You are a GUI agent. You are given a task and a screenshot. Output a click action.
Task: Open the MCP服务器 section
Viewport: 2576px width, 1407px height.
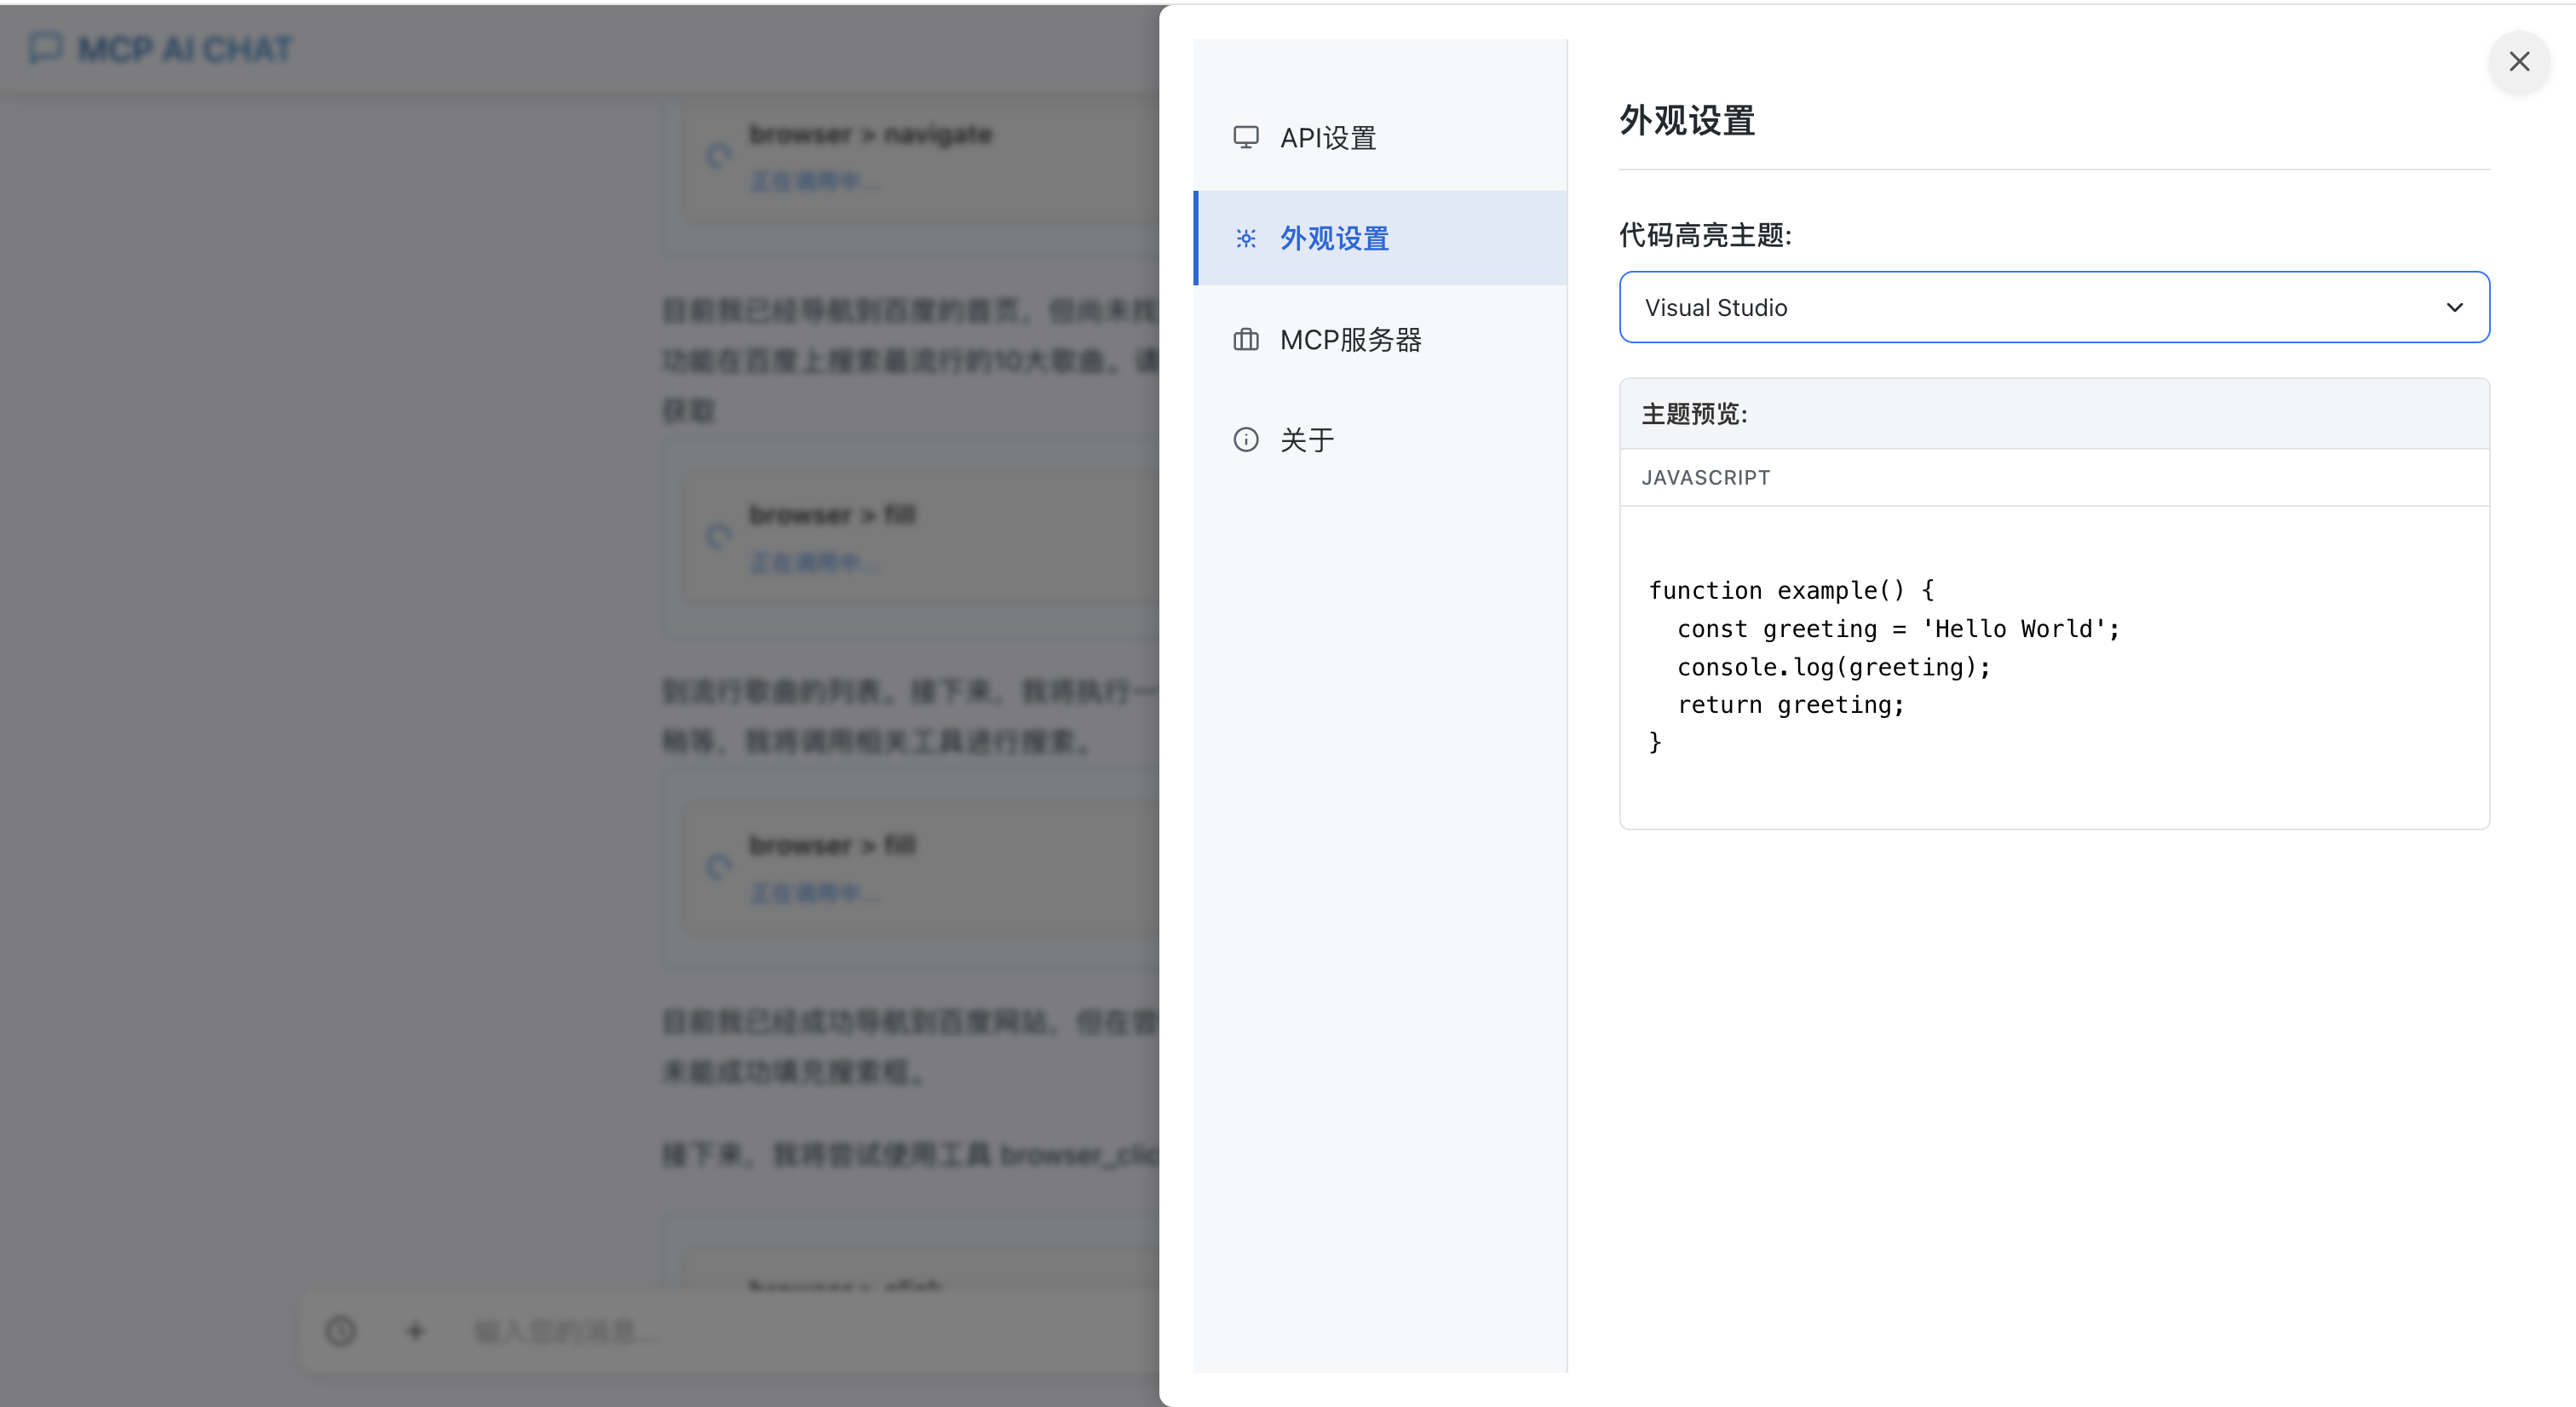tap(1352, 339)
